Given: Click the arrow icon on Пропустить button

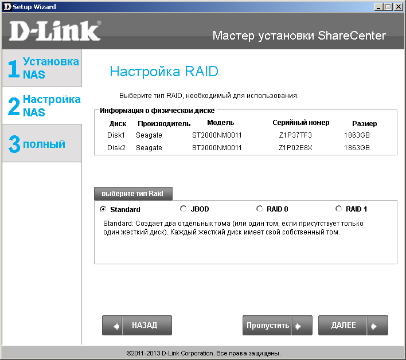Looking at the screenshot, I should coord(298,326).
